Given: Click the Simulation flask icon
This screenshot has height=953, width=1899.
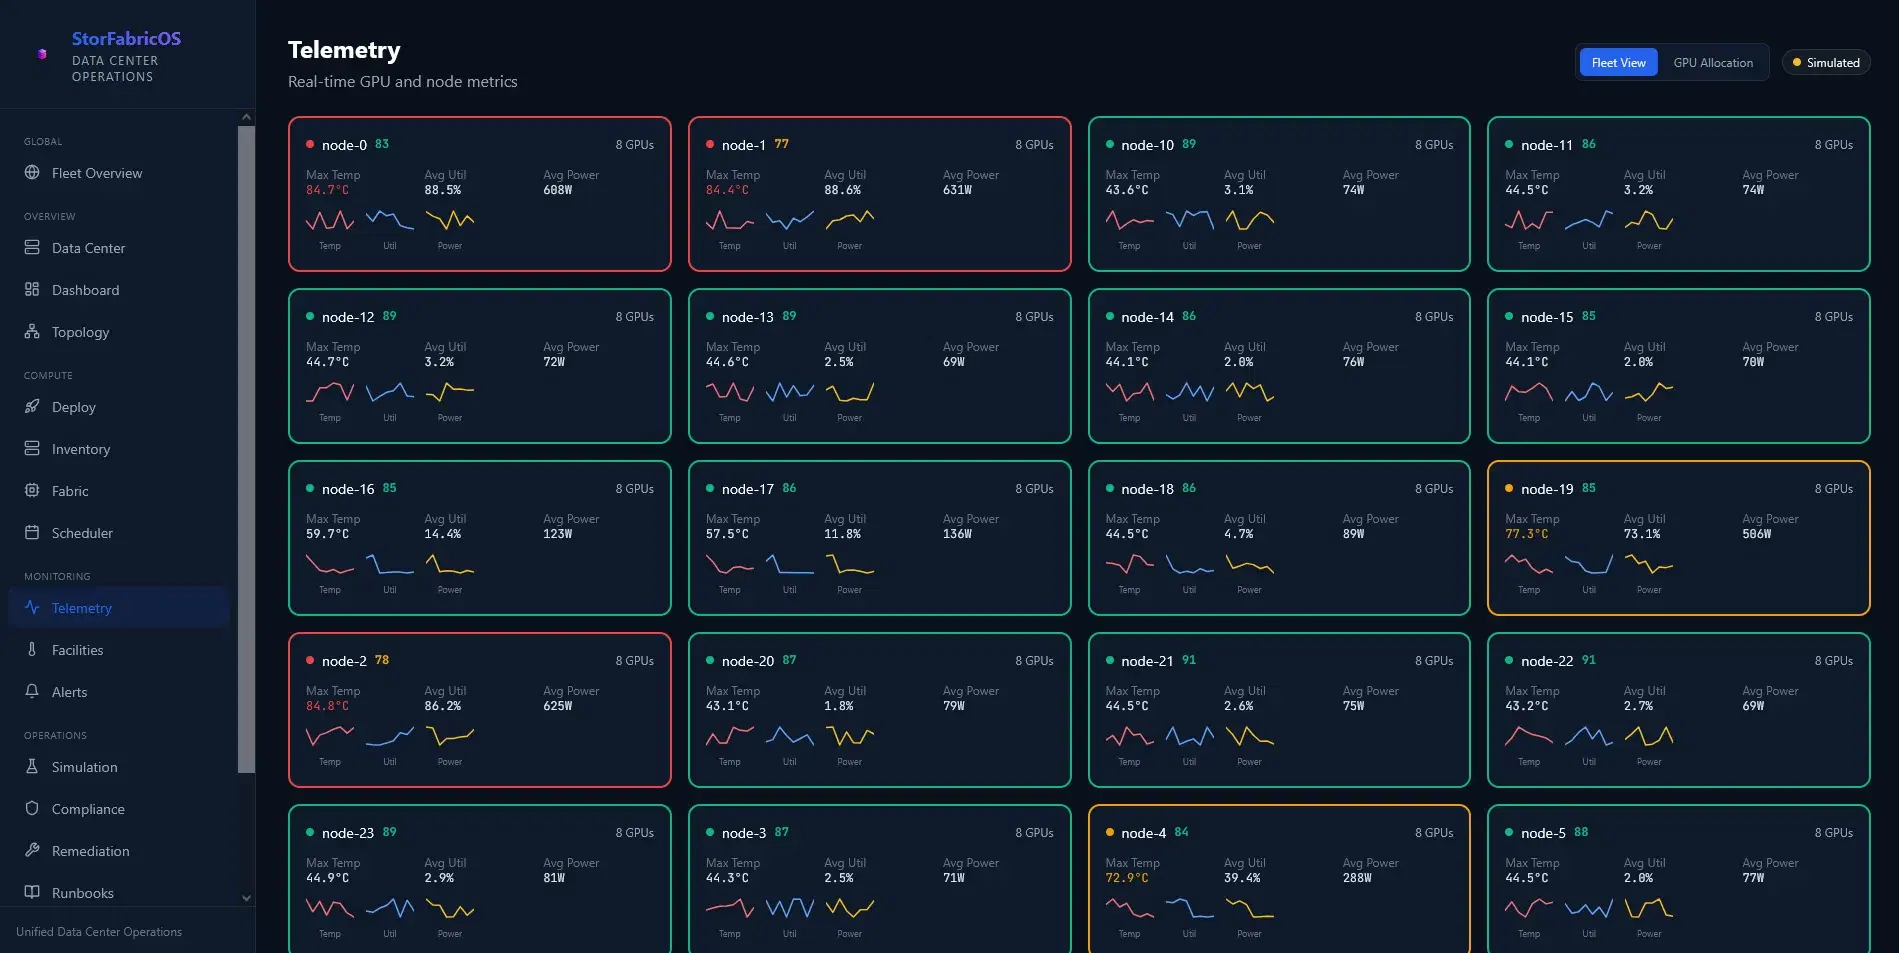Looking at the screenshot, I should click(32, 766).
